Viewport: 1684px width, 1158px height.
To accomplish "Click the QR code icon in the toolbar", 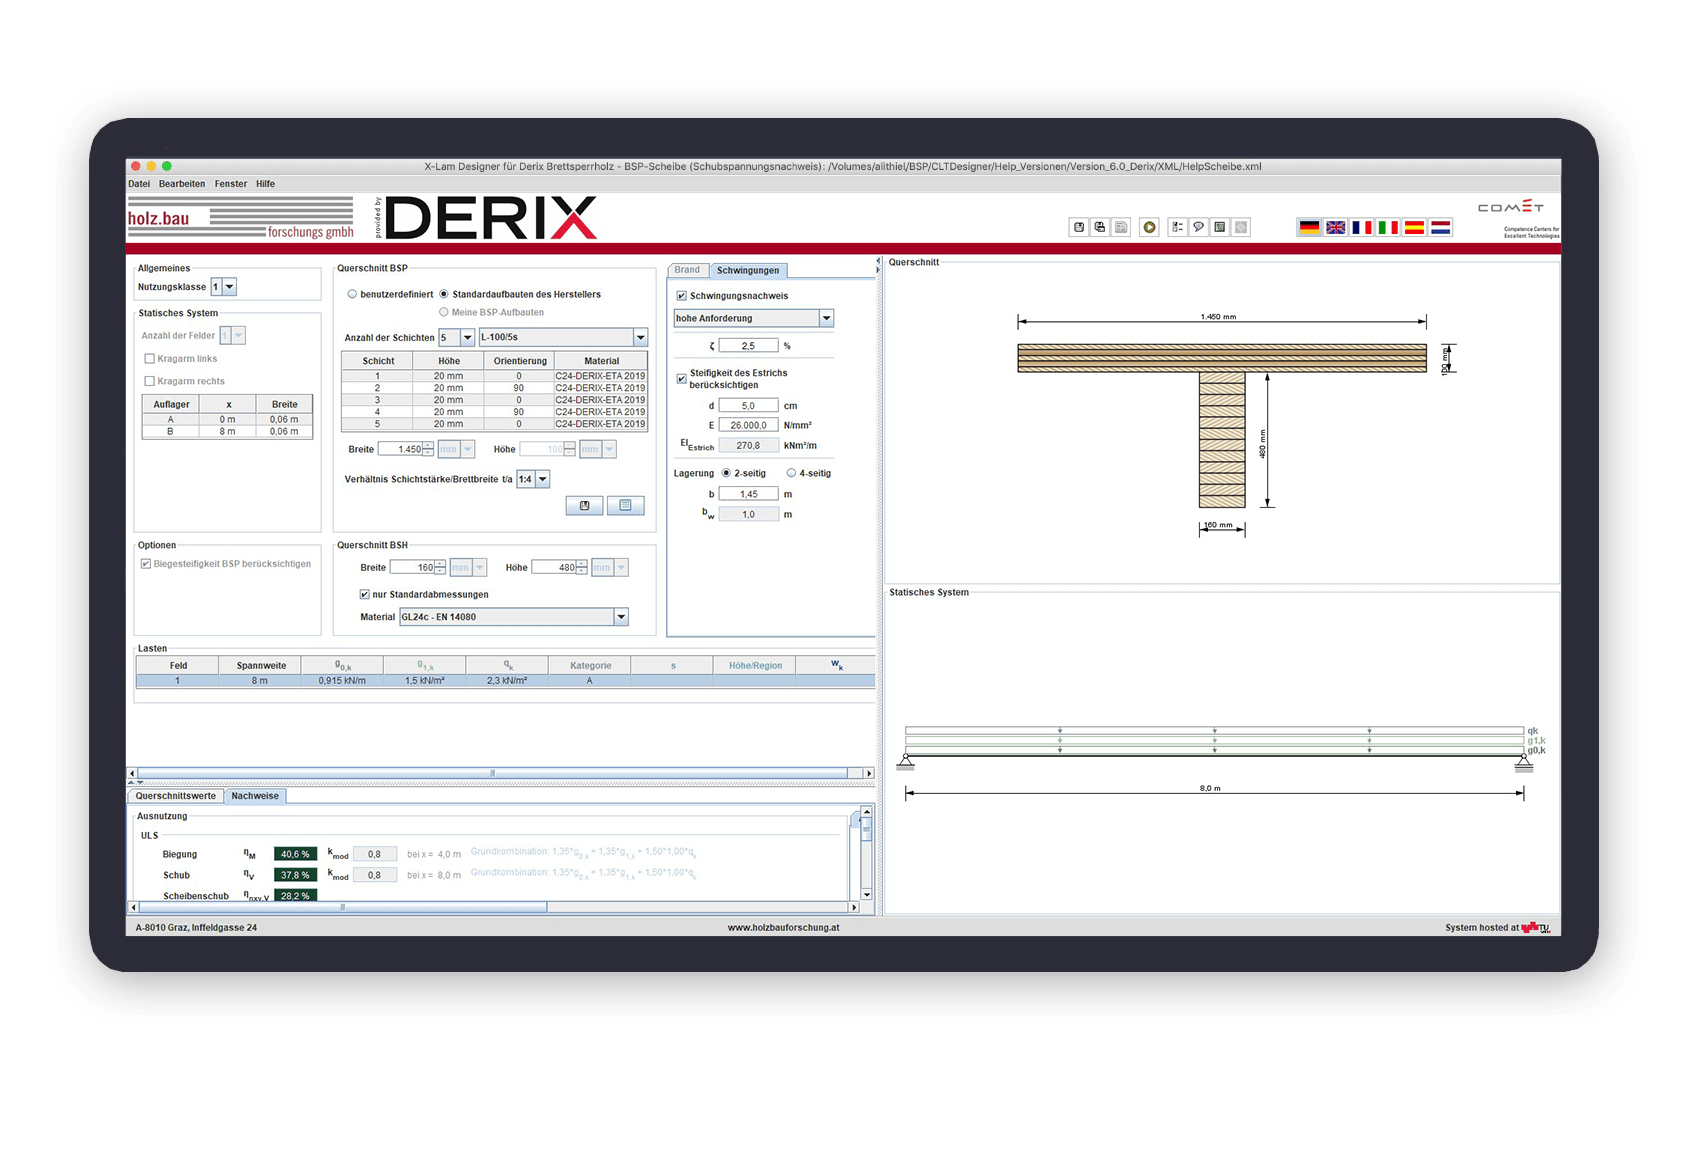I will coord(1219,227).
